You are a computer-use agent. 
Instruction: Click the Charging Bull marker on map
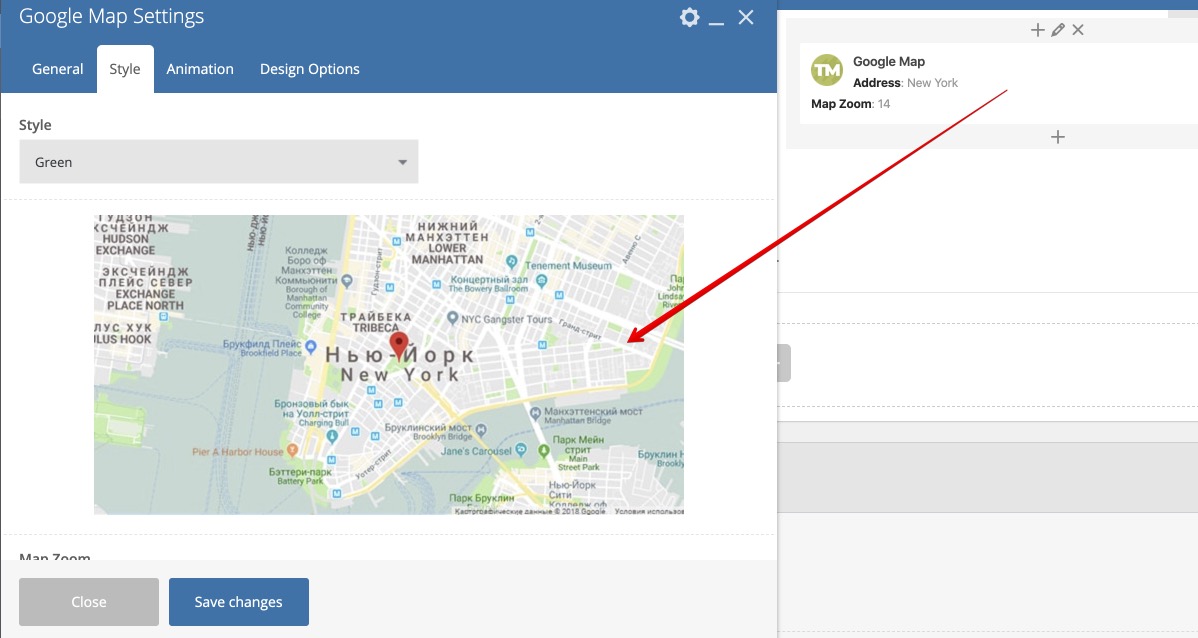point(332,436)
